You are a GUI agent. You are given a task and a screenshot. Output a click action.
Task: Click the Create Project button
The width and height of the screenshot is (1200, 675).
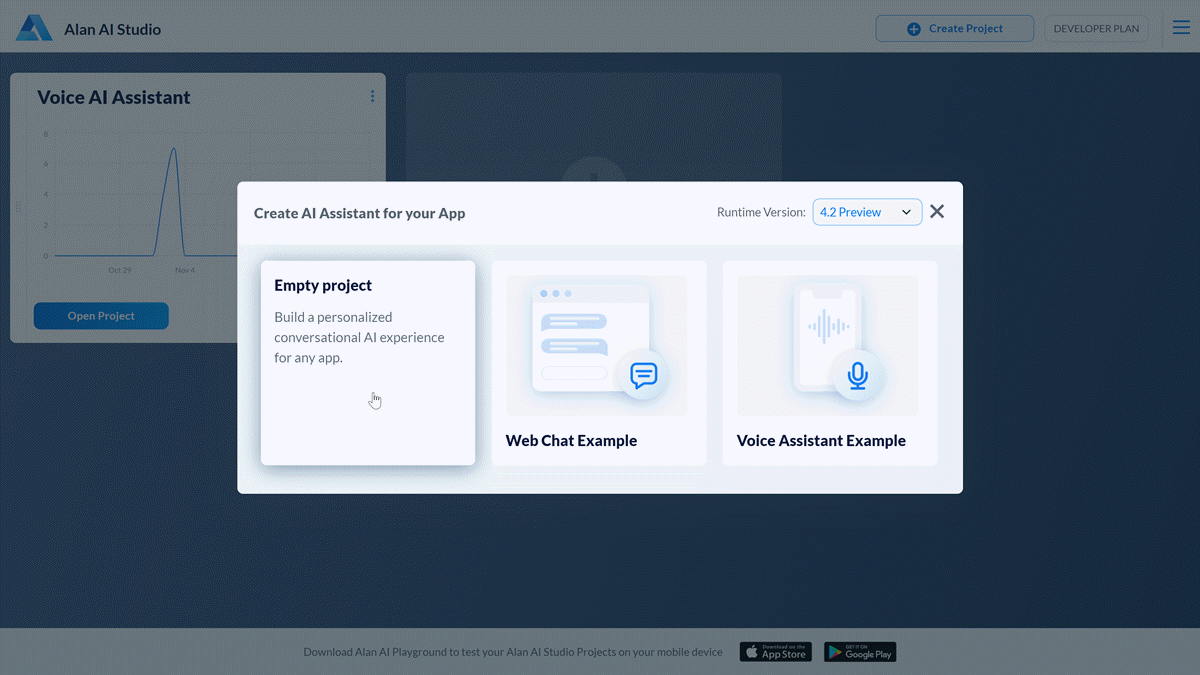click(954, 29)
